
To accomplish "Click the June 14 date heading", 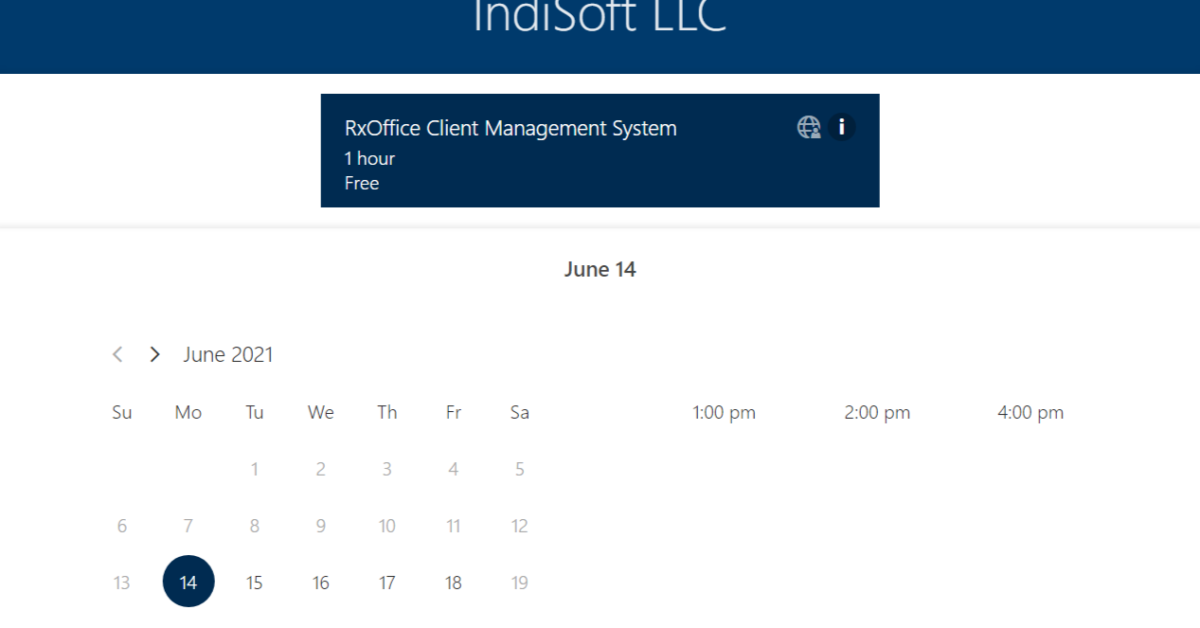I will pos(600,269).
